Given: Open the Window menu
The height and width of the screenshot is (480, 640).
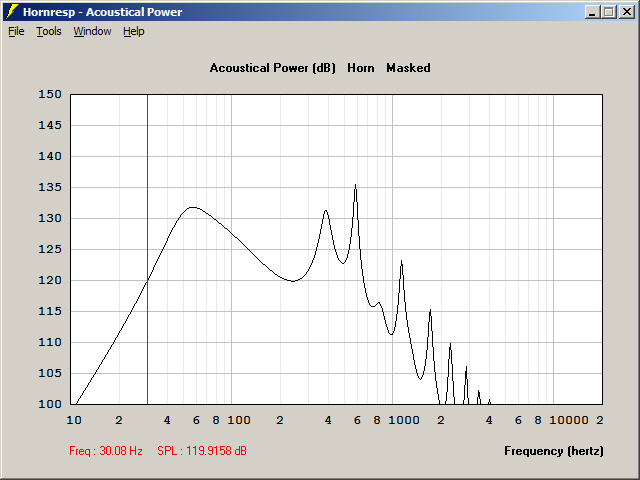Looking at the screenshot, I should (x=92, y=31).
